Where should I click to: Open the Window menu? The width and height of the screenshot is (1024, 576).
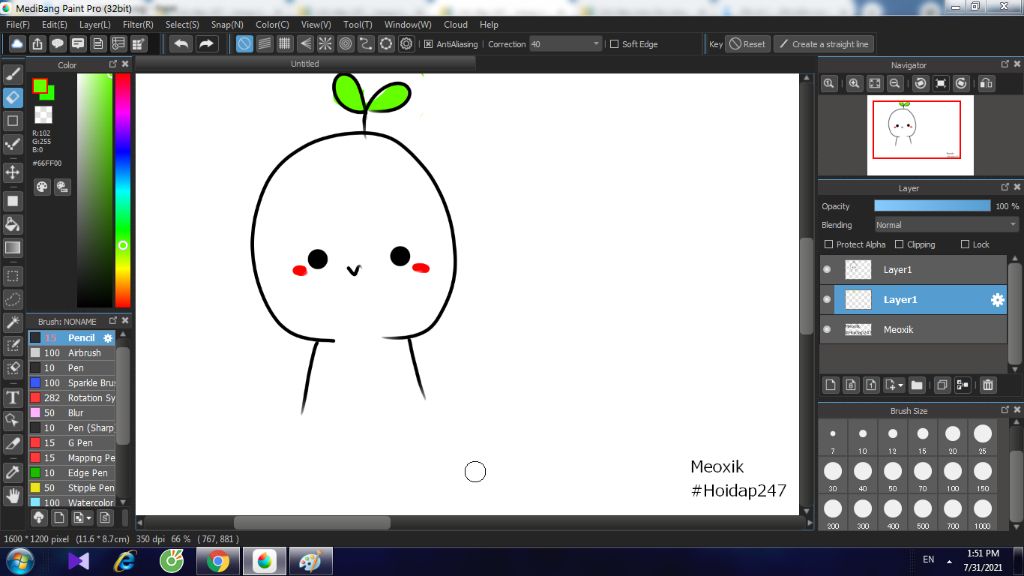tap(408, 25)
